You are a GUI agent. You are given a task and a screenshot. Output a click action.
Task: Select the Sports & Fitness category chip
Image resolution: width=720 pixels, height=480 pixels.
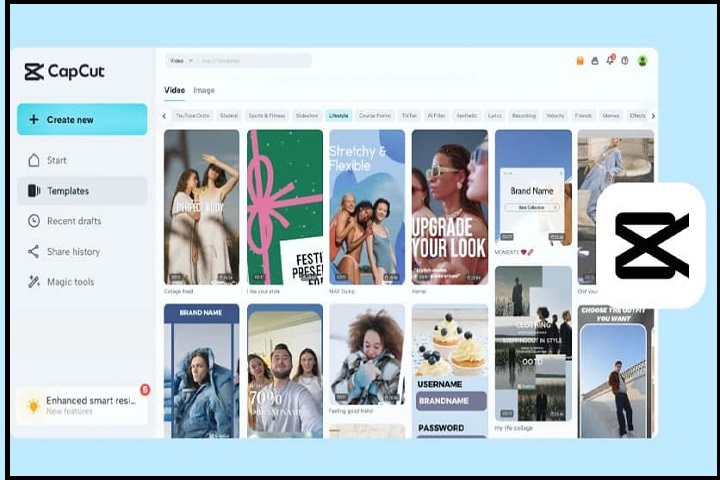(266, 116)
